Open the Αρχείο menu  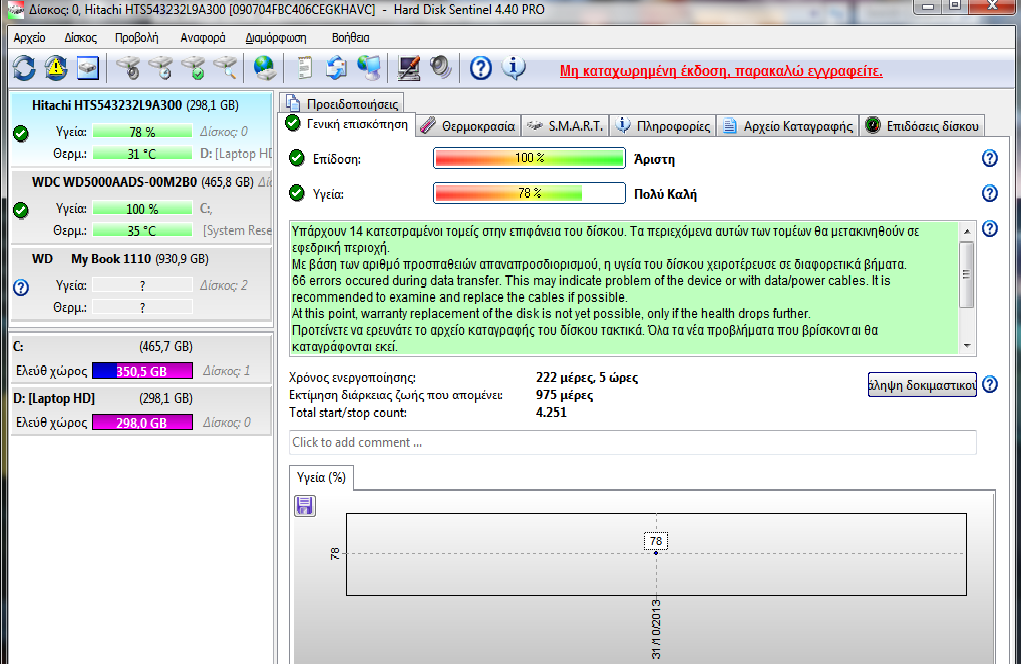click(29, 38)
